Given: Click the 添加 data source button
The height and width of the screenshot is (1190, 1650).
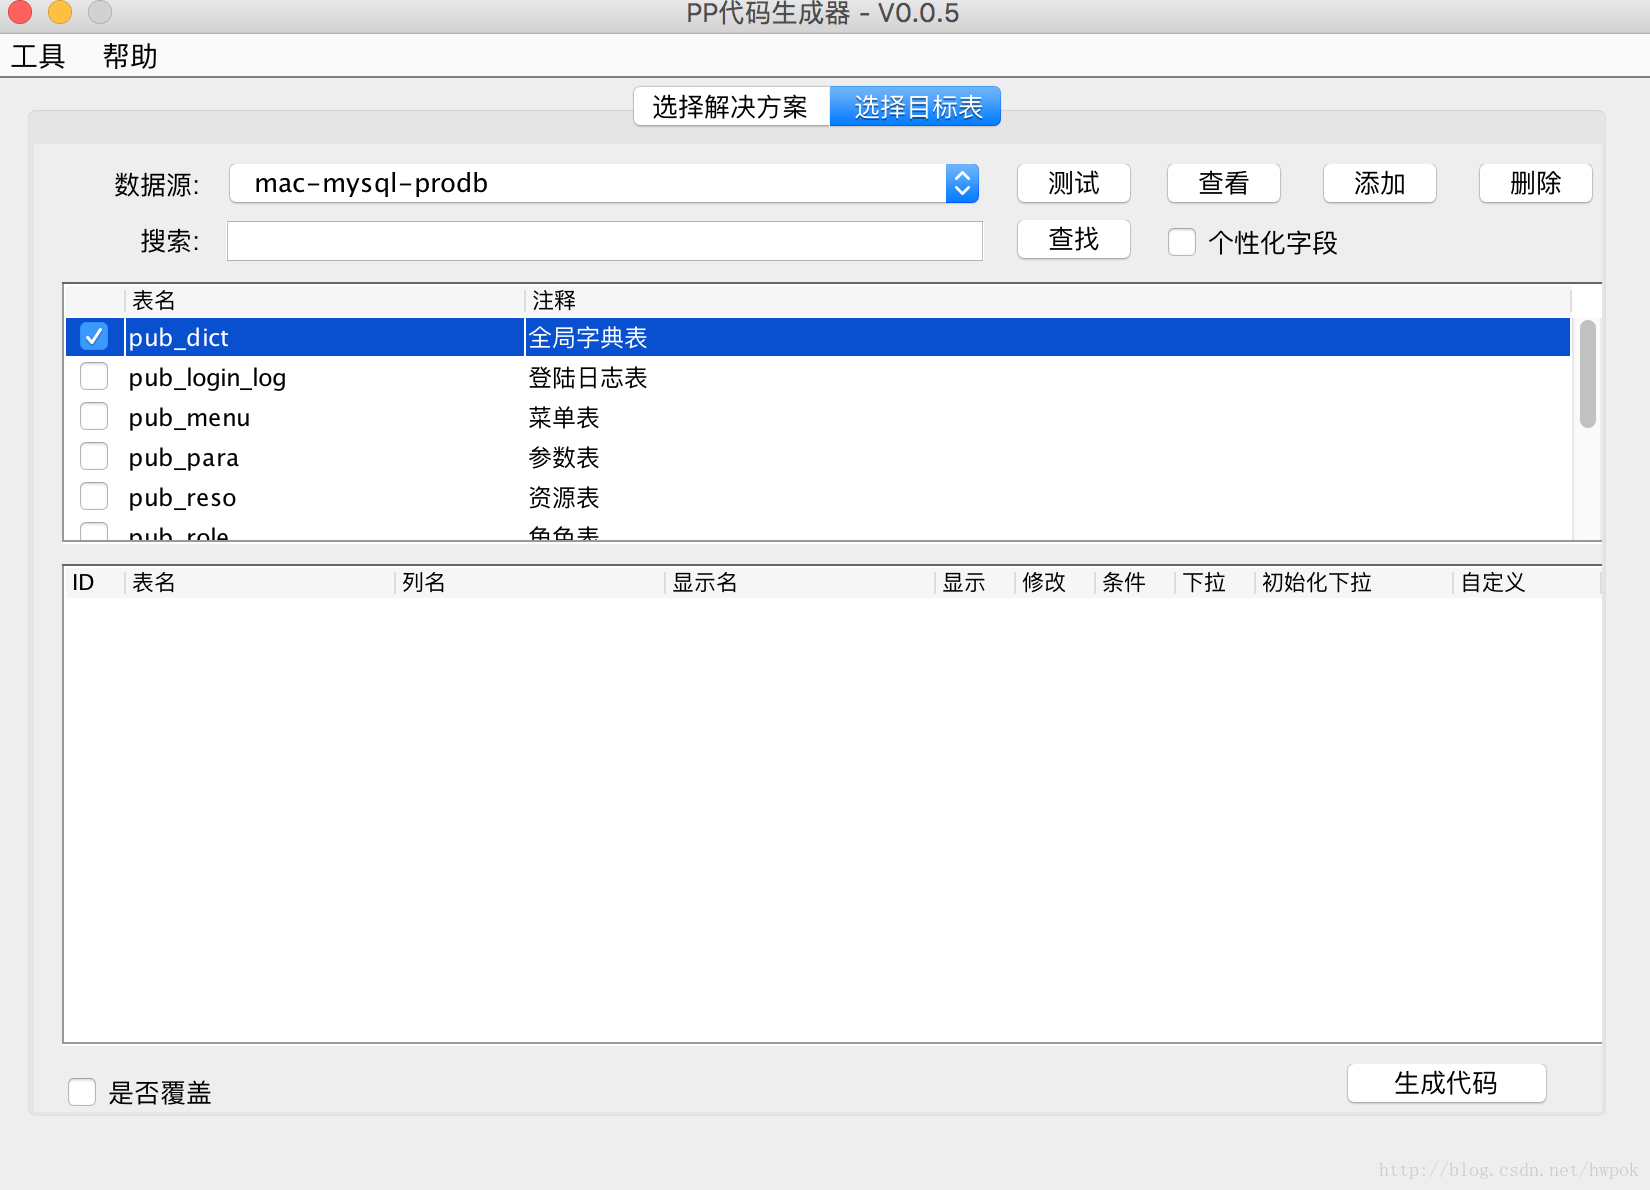Looking at the screenshot, I should (1380, 183).
